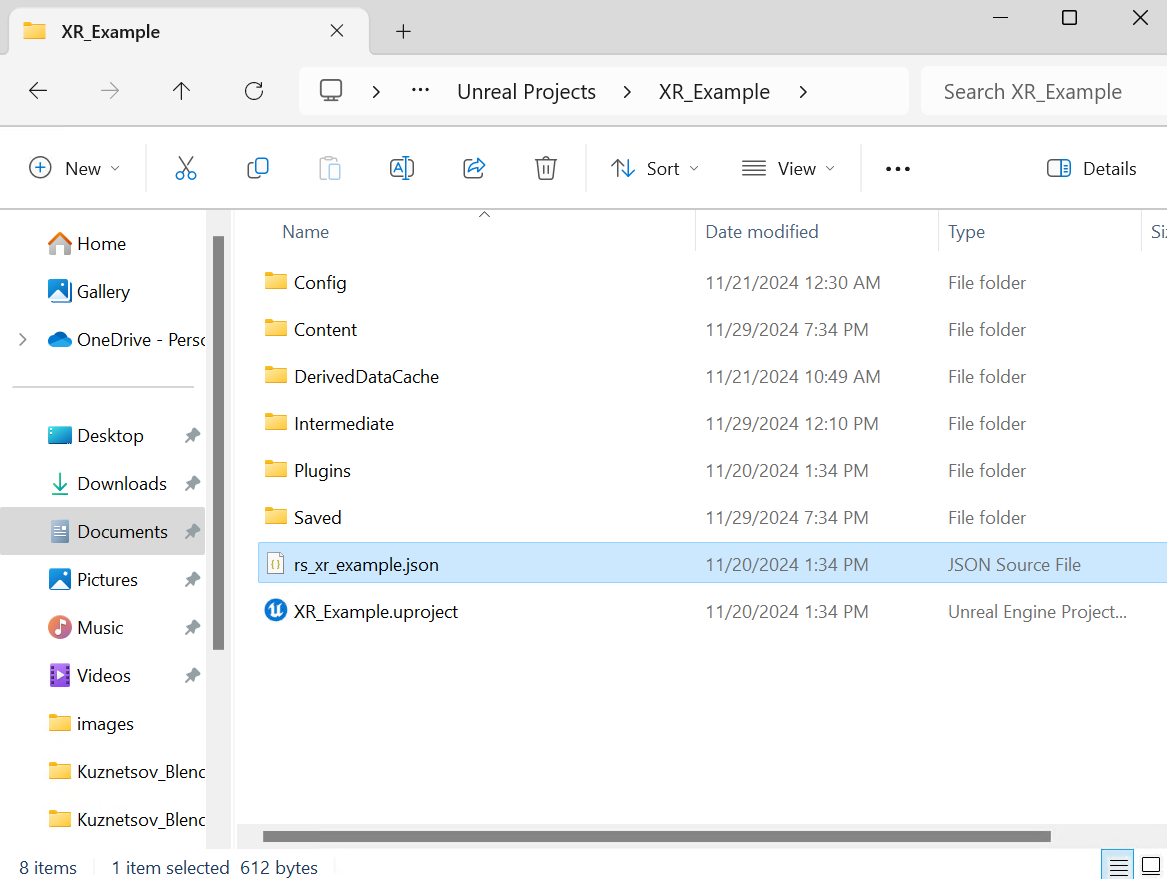Unpin Pictures using its pin icon
The width and height of the screenshot is (1167, 879).
click(192, 579)
